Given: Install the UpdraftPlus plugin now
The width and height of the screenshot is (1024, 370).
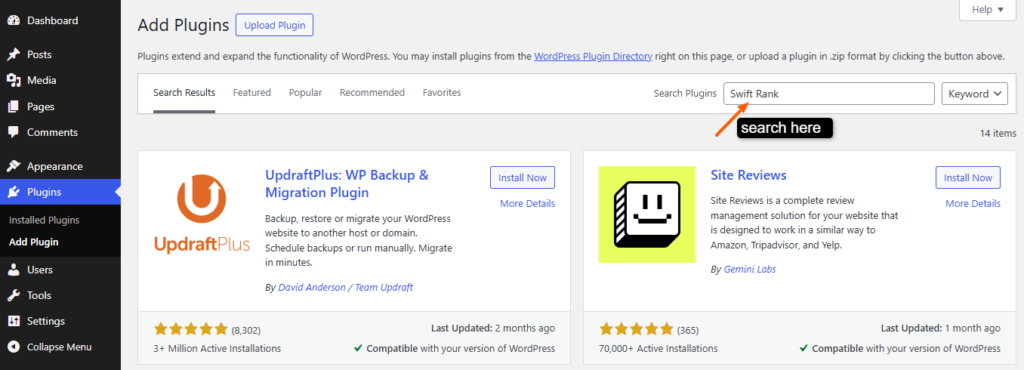Looking at the screenshot, I should pos(522,177).
